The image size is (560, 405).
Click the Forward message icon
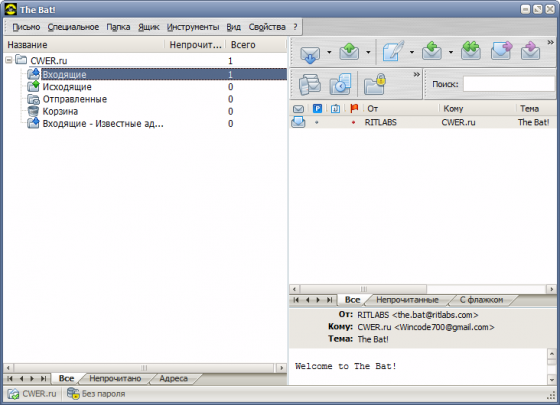(x=501, y=51)
